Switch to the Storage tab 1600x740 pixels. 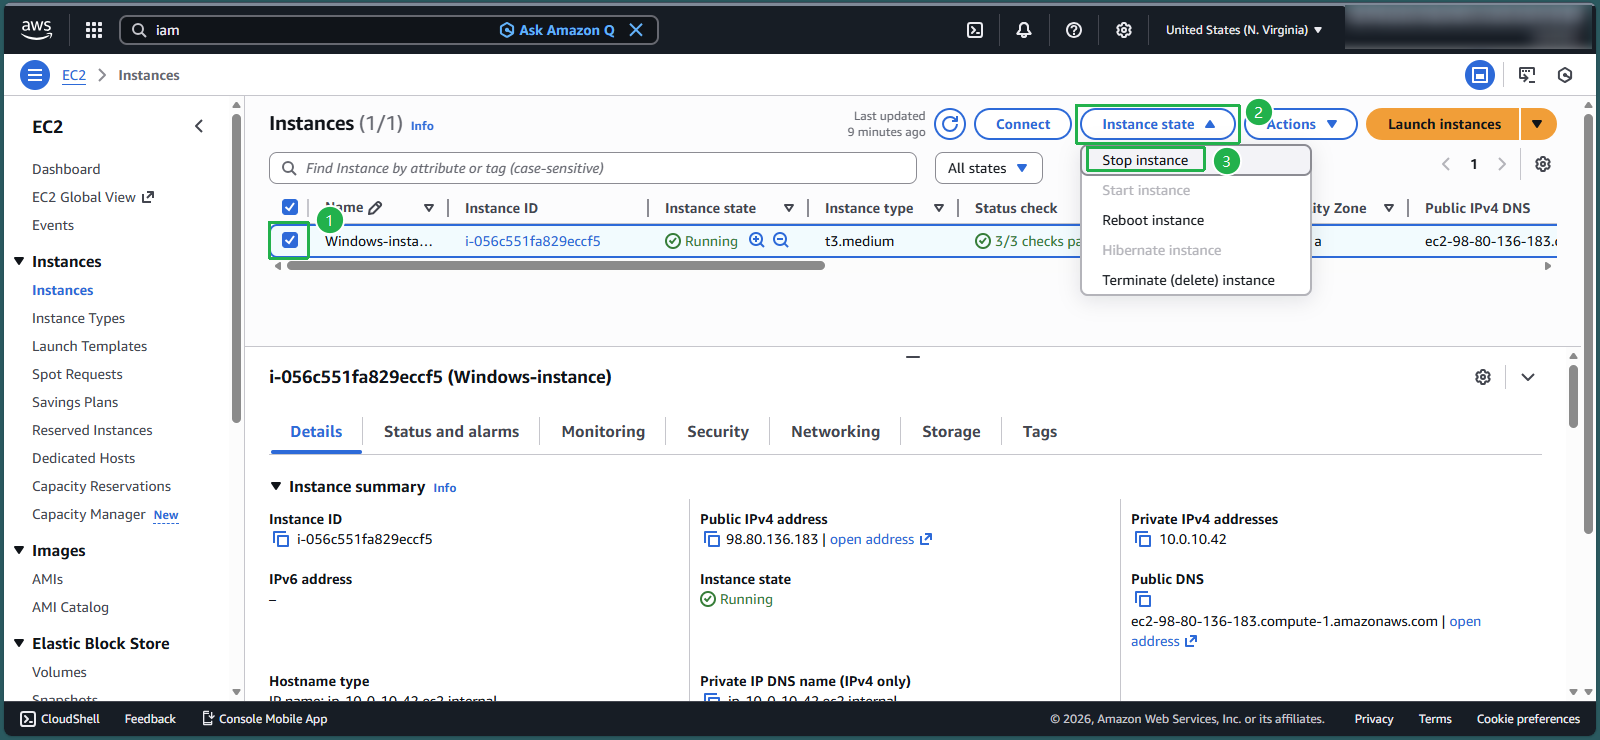951,431
